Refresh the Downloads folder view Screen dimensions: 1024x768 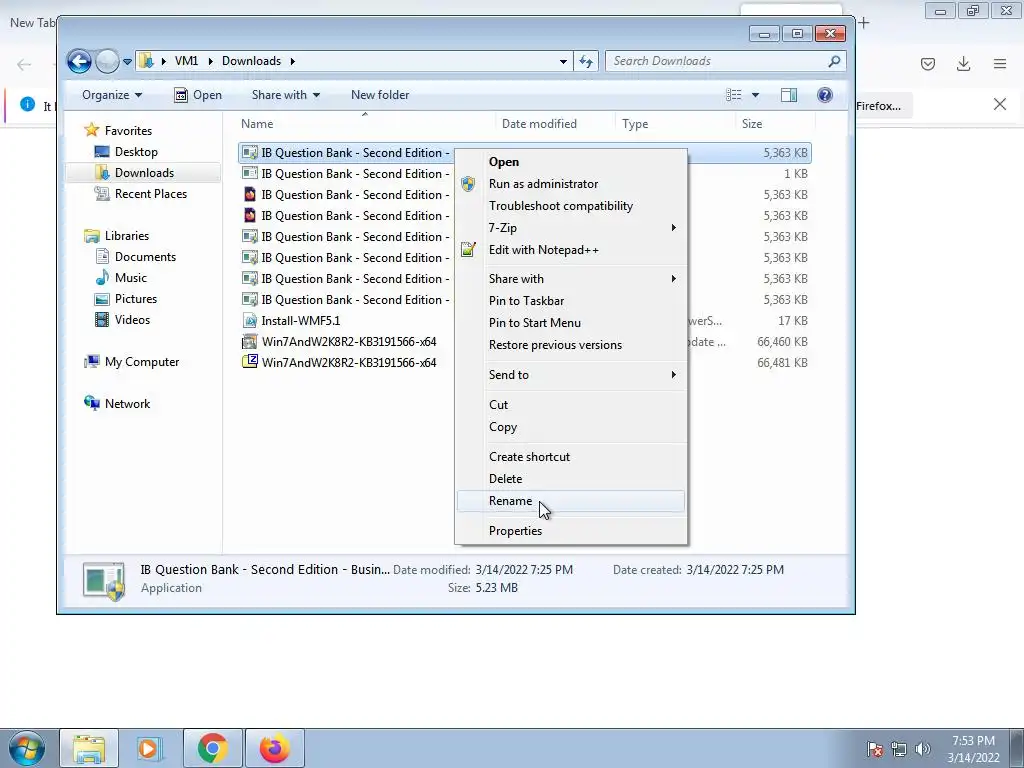pos(586,61)
